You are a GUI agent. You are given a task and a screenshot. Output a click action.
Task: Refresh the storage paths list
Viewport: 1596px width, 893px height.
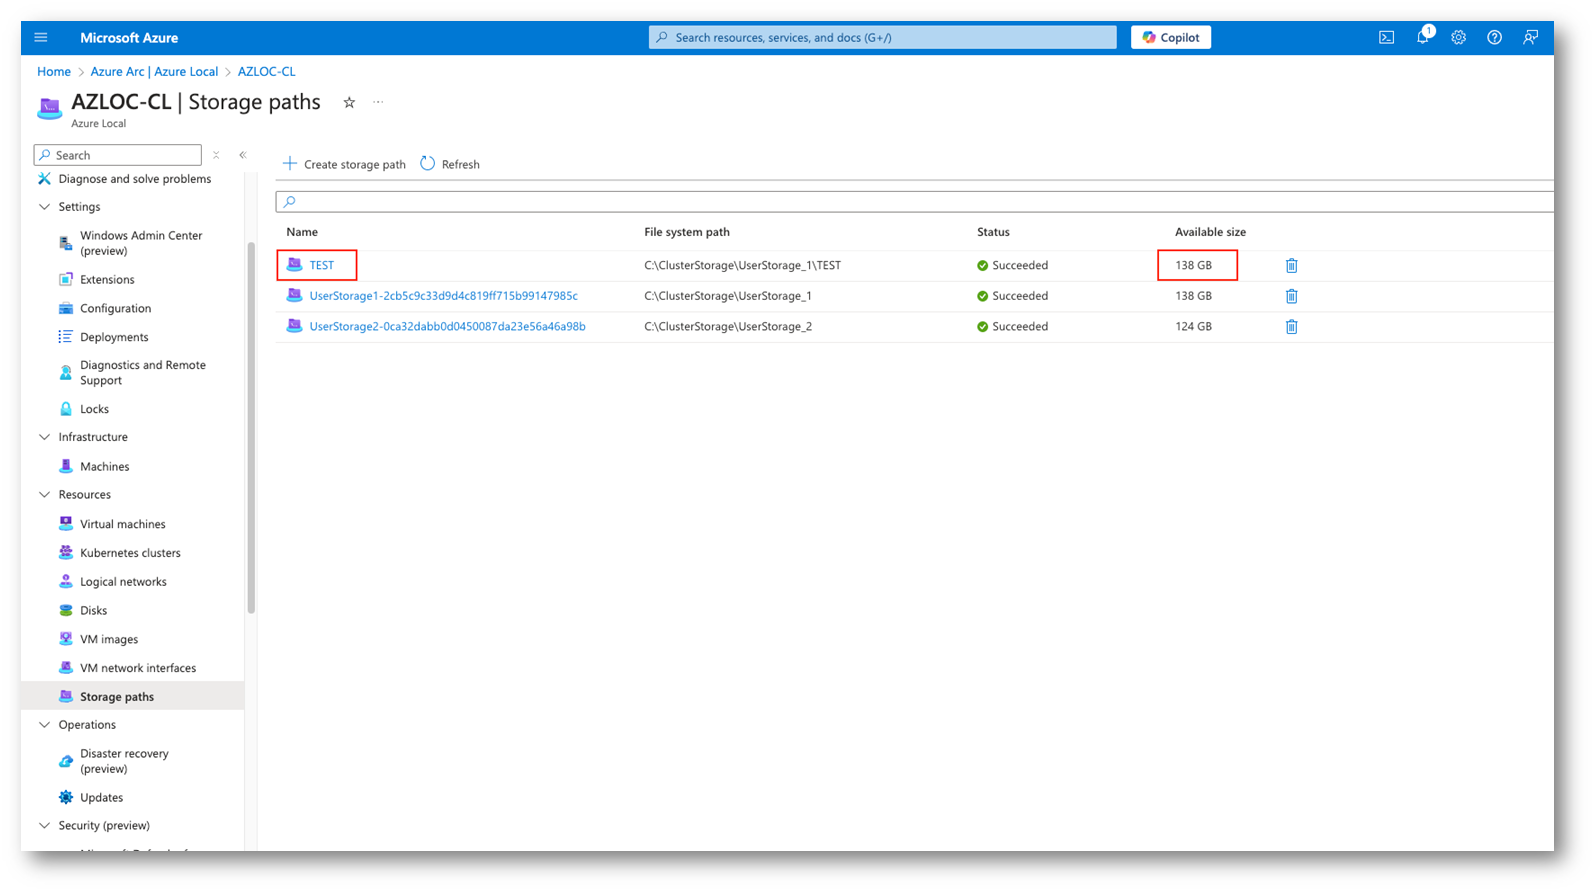pos(450,164)
